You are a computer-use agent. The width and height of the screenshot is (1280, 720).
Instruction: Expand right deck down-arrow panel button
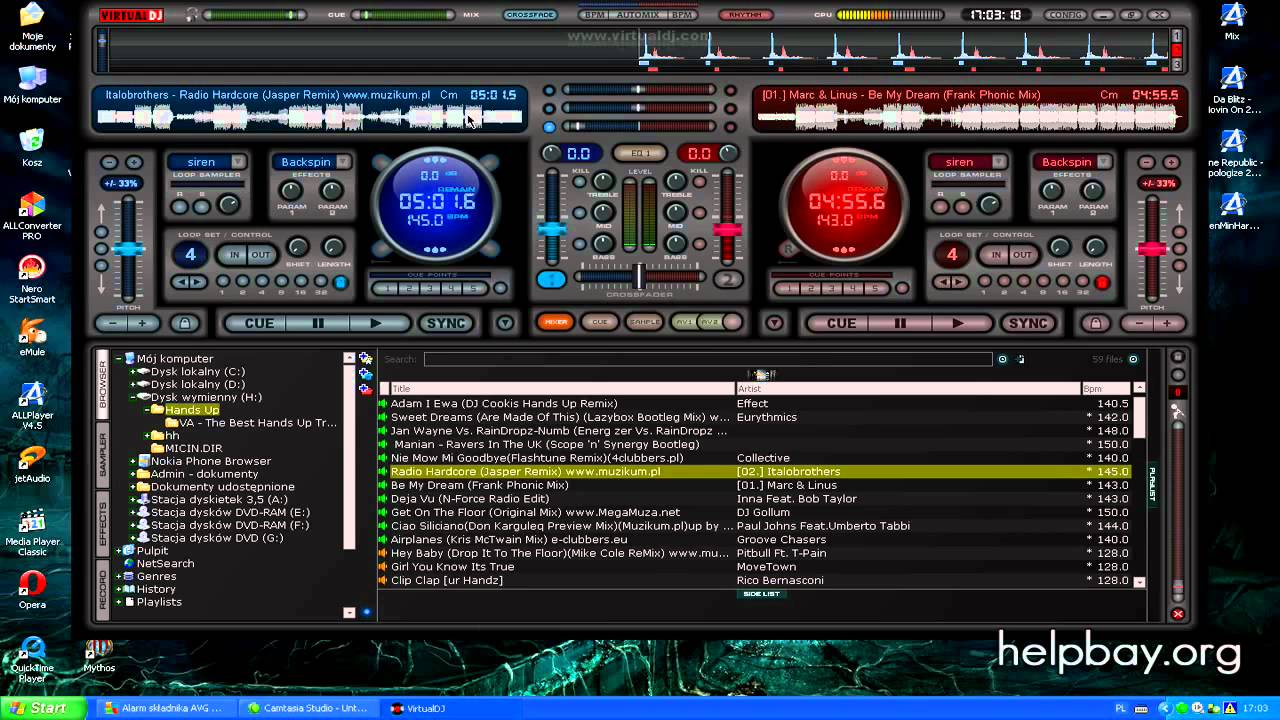[x=774, y=323]
